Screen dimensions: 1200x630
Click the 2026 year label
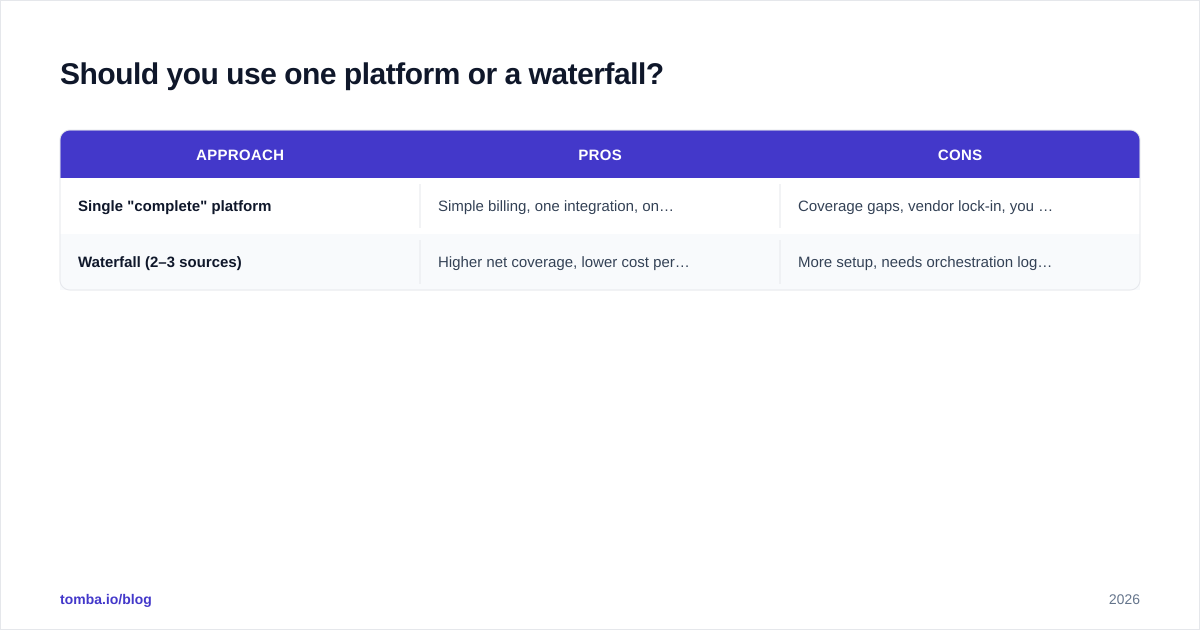1124,599
